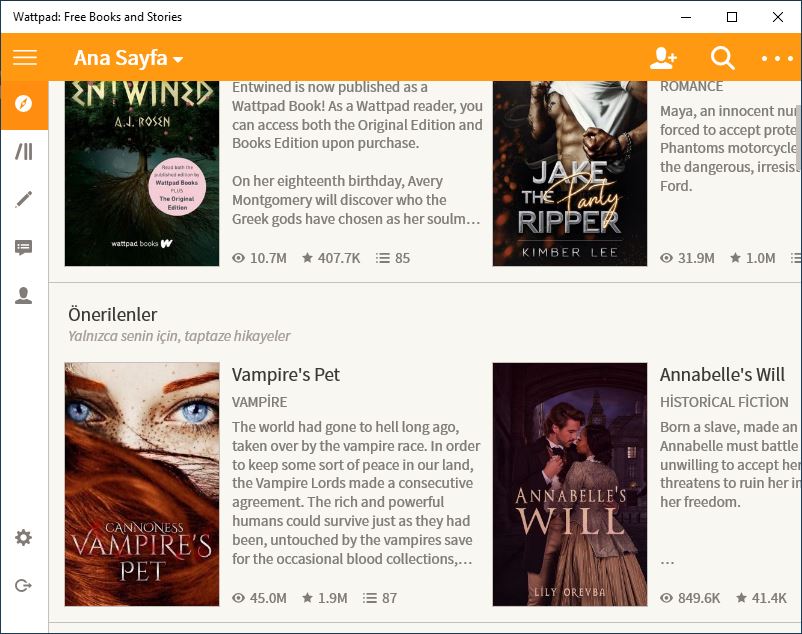Open Settings gear icon
This screenshot has height=634, width=802.
(24, 537)
